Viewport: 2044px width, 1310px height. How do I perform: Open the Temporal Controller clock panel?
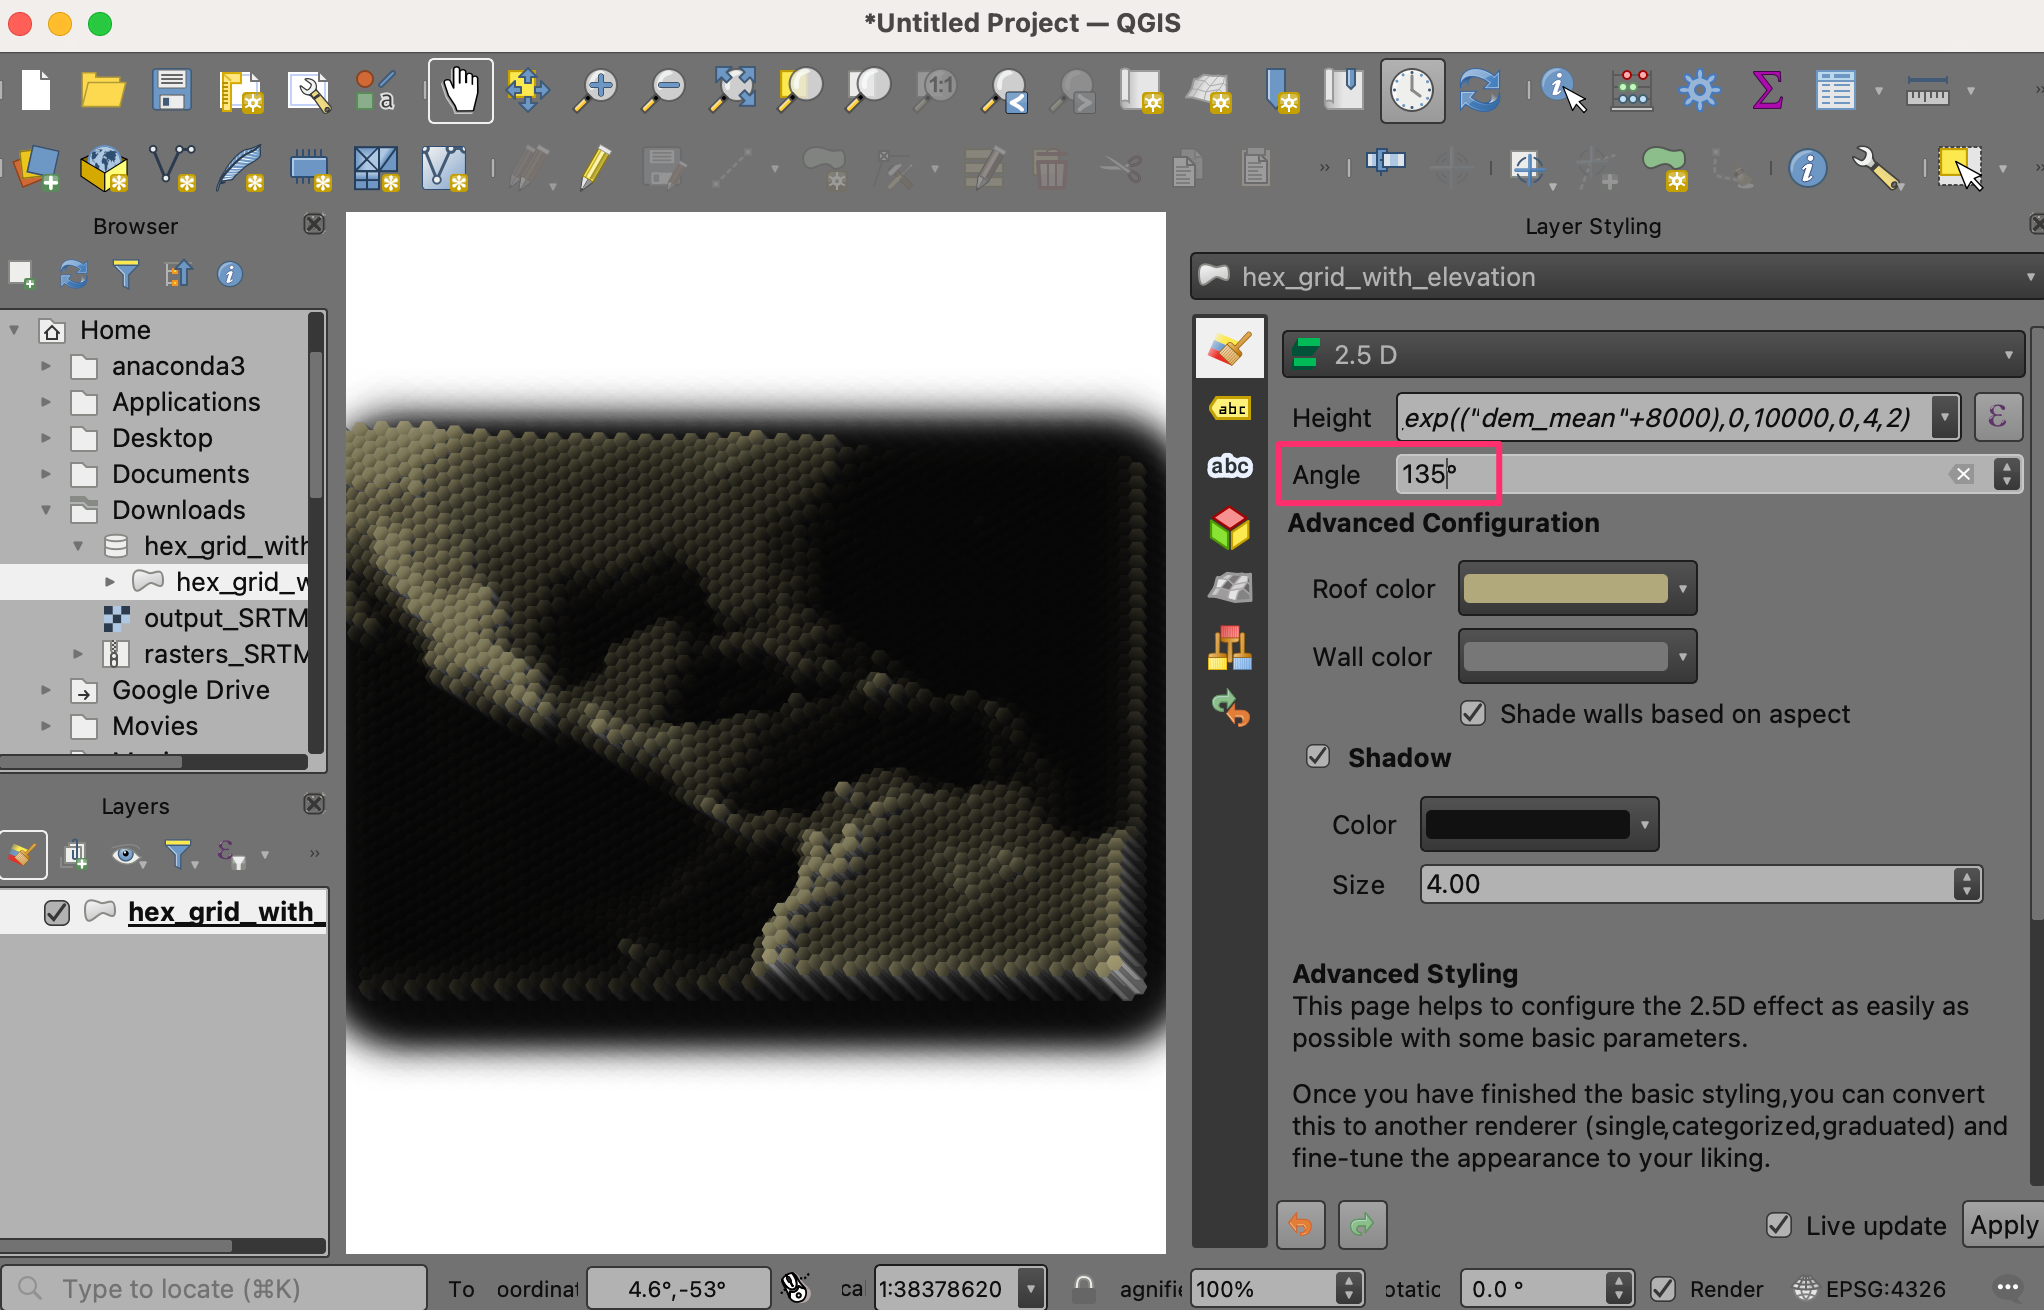tap(1411, 90)
